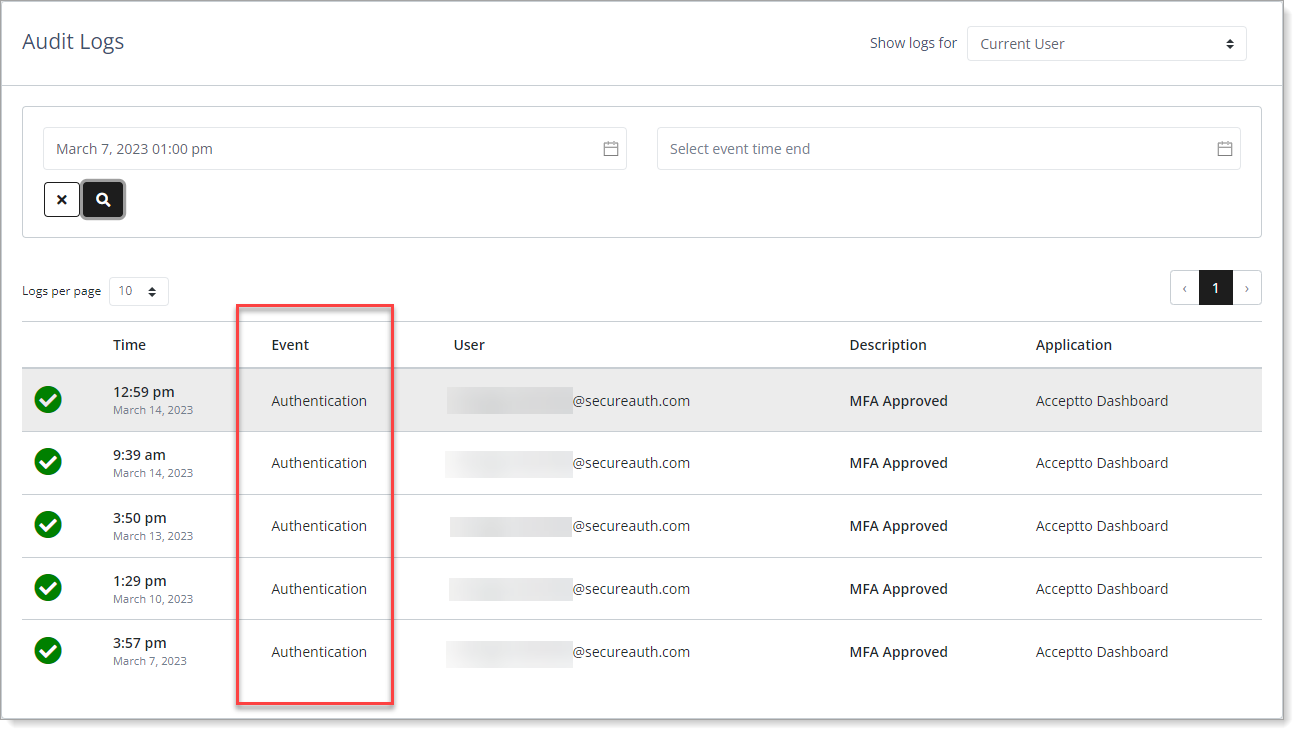Click Authentication in the 12:59 pm row
The image size is (1299, 735).
click(x=319, y=401)
